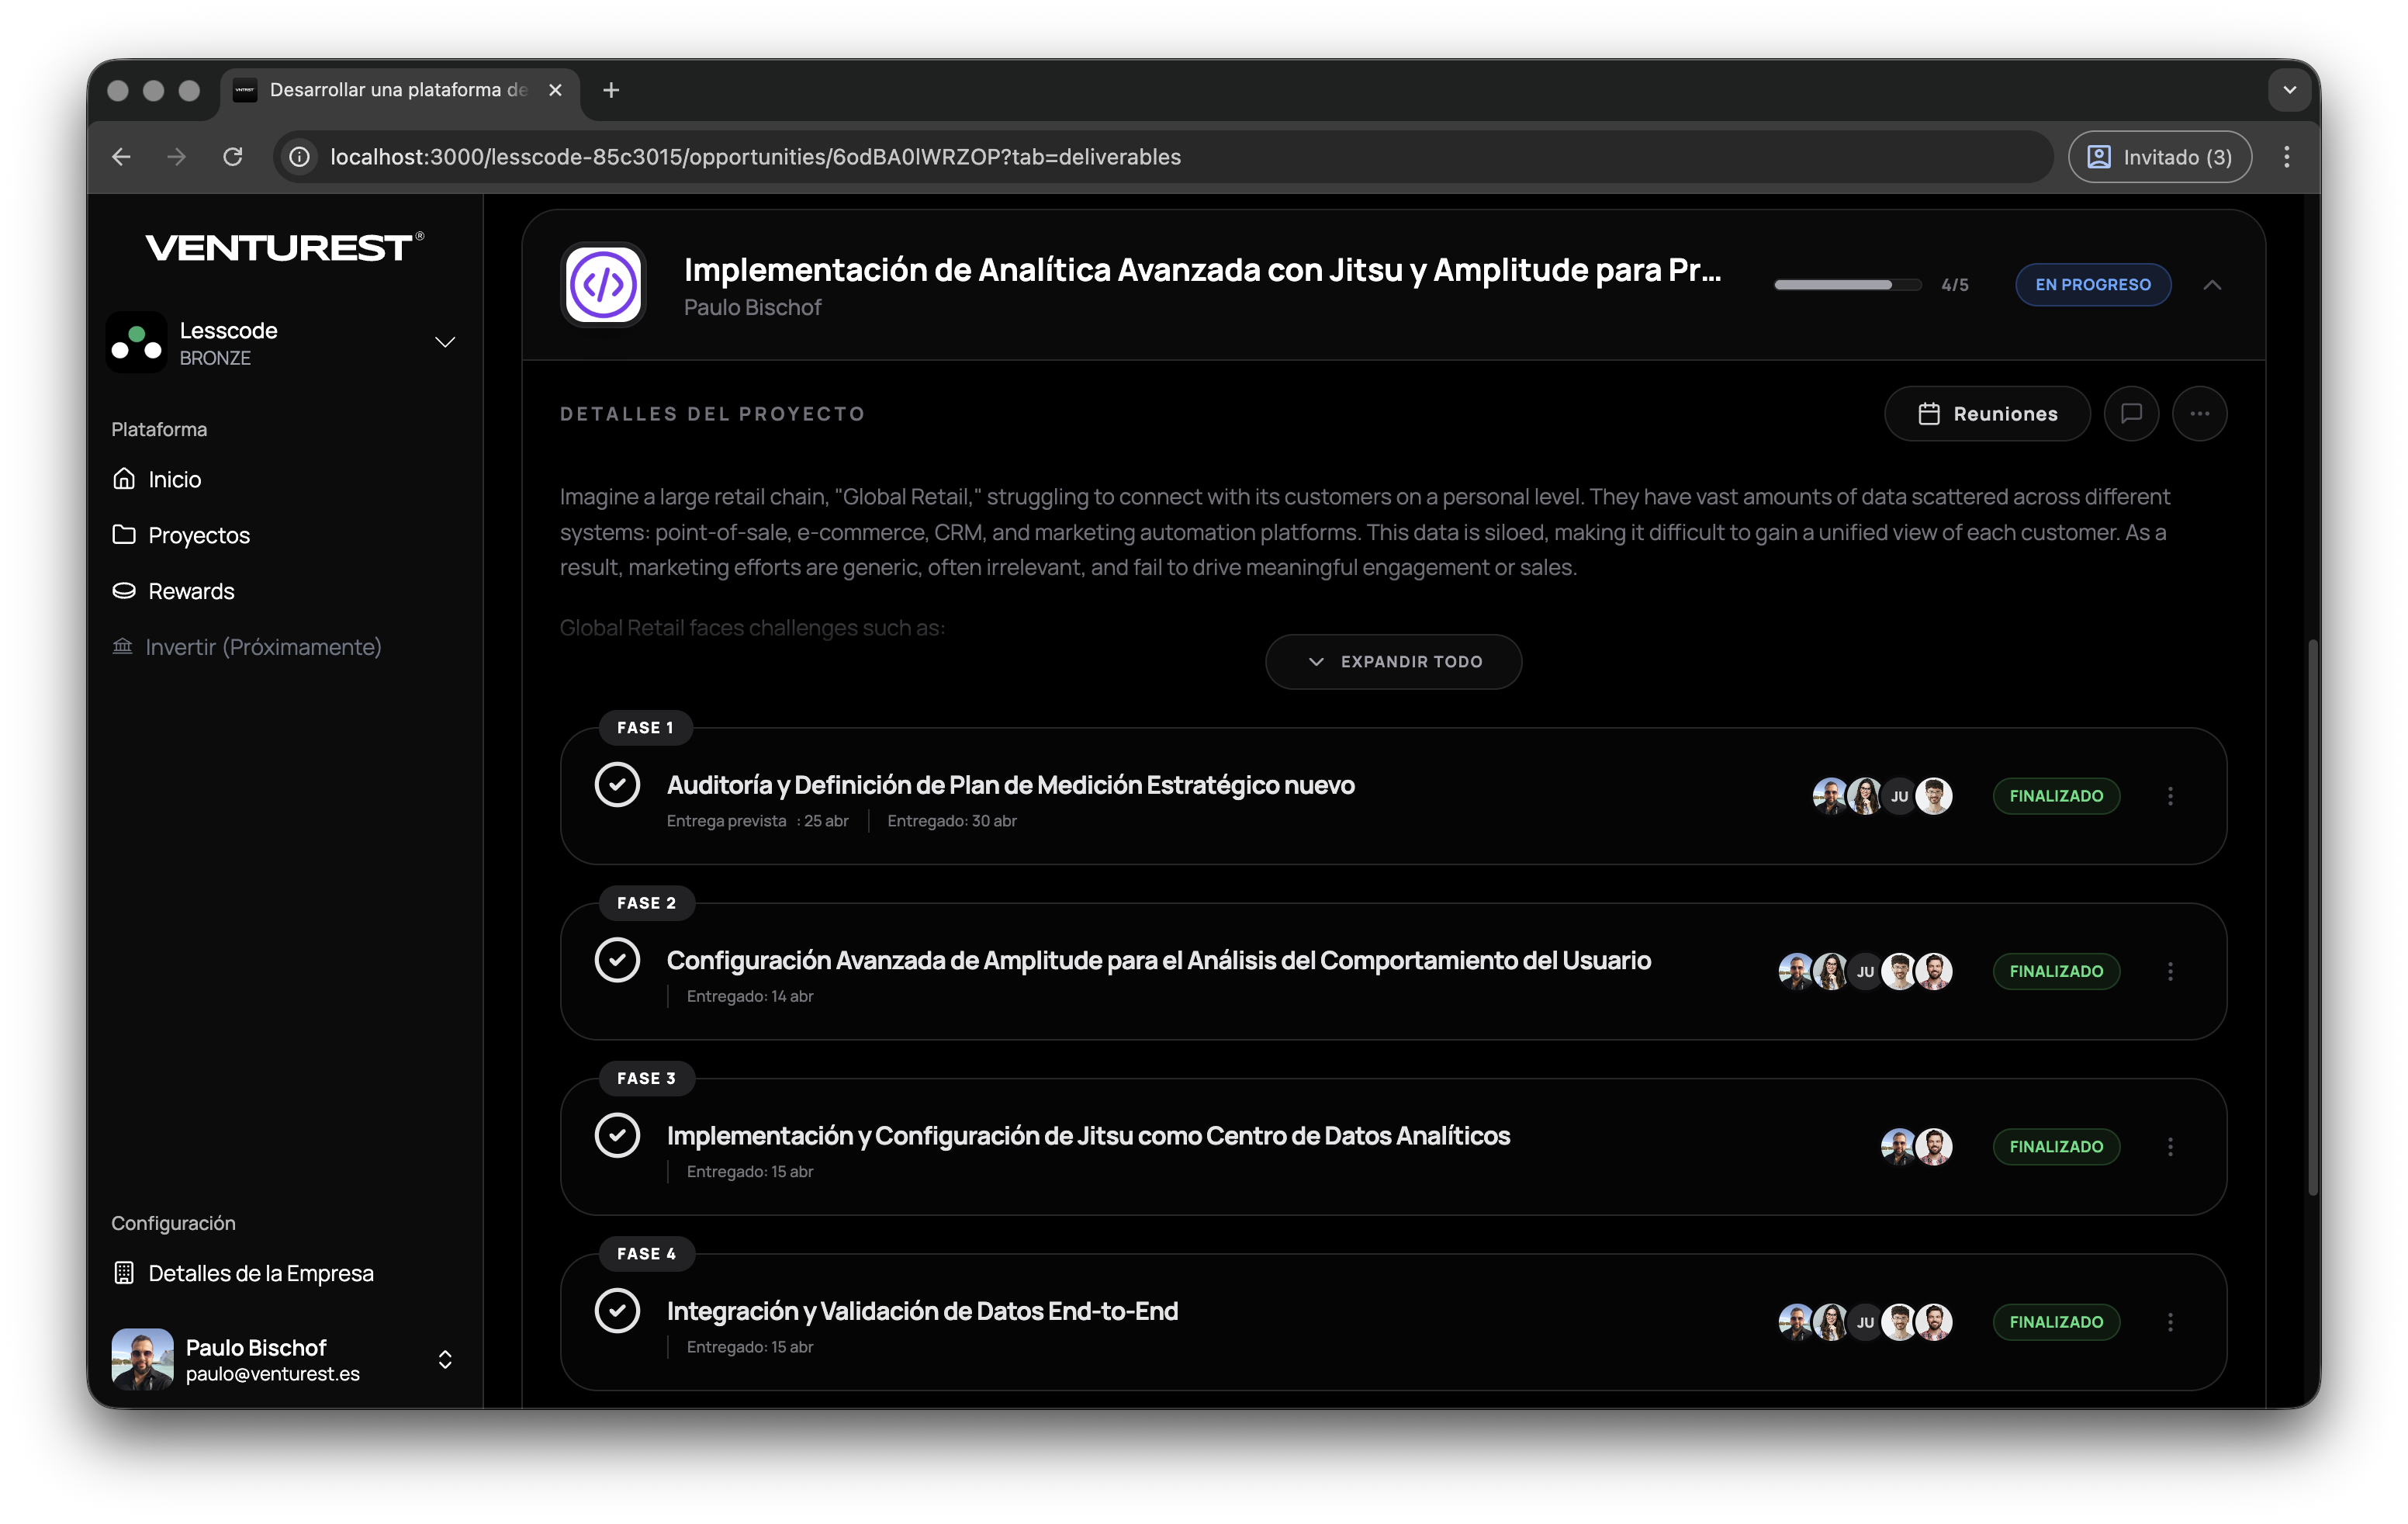Click Paulo Bischof profile photo in sidebar
Viewport: 2408px width, 1524px height.
tap(142, 1359)
